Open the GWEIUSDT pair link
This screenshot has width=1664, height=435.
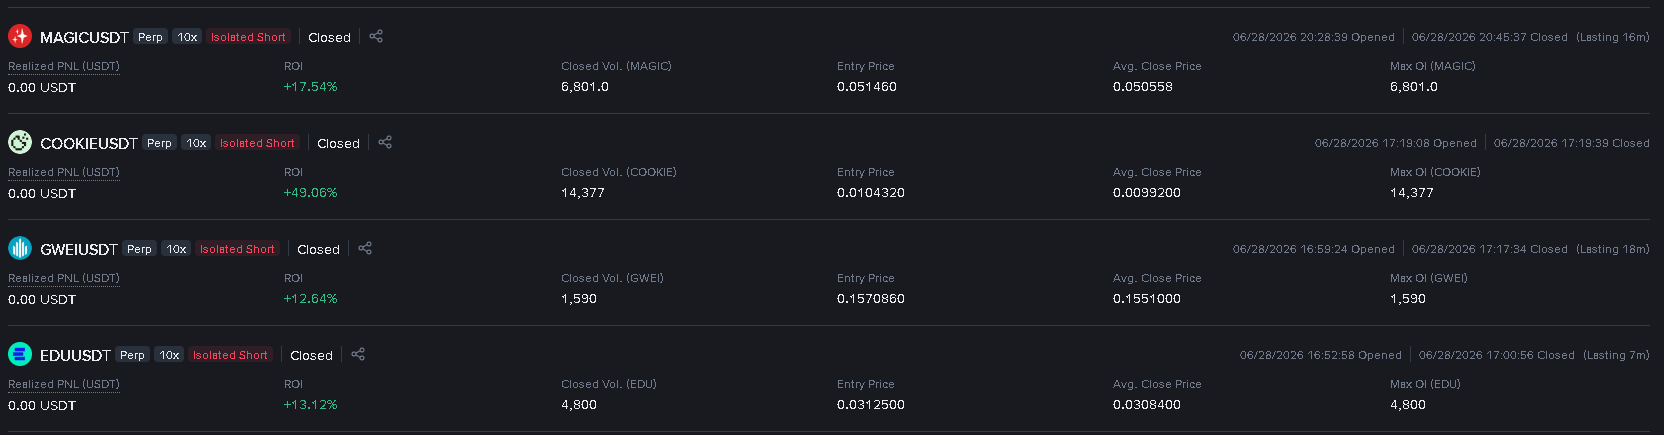79,249
